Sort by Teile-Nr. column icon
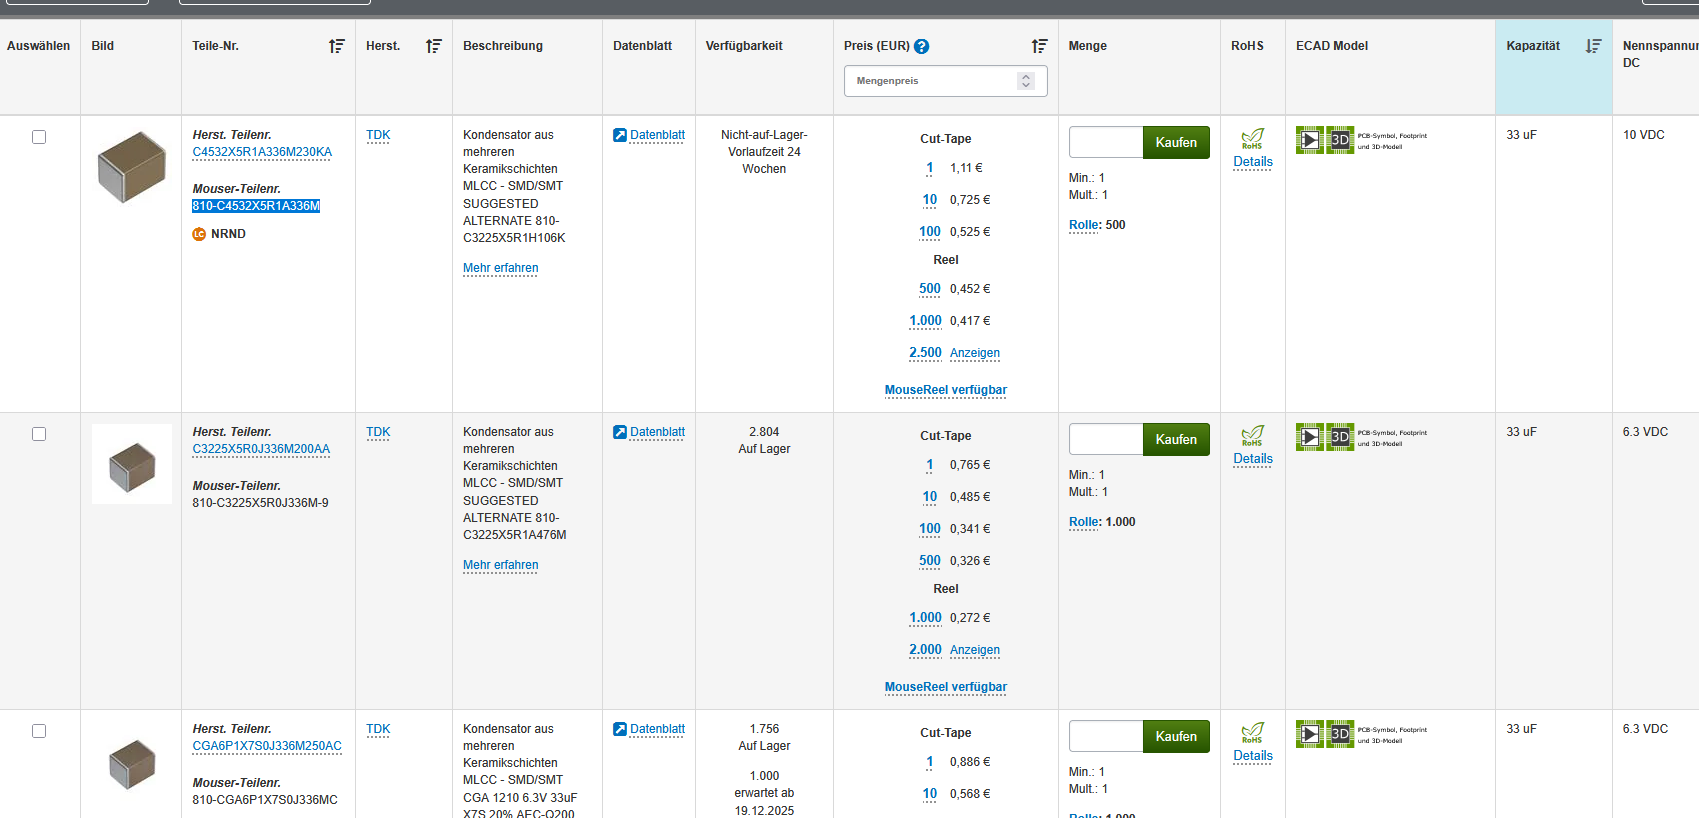Screen dimensions: 1699x818 point(337,46)
